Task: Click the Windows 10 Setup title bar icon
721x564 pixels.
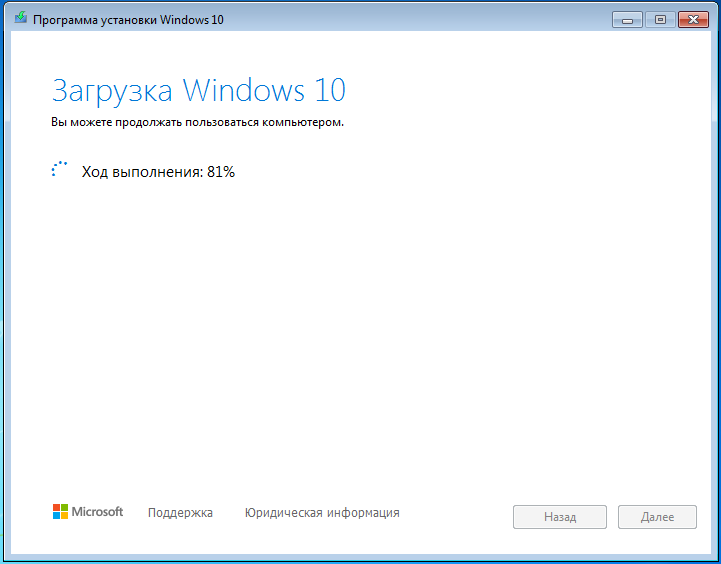Action: pyautogui.click(x=21, y=19)
